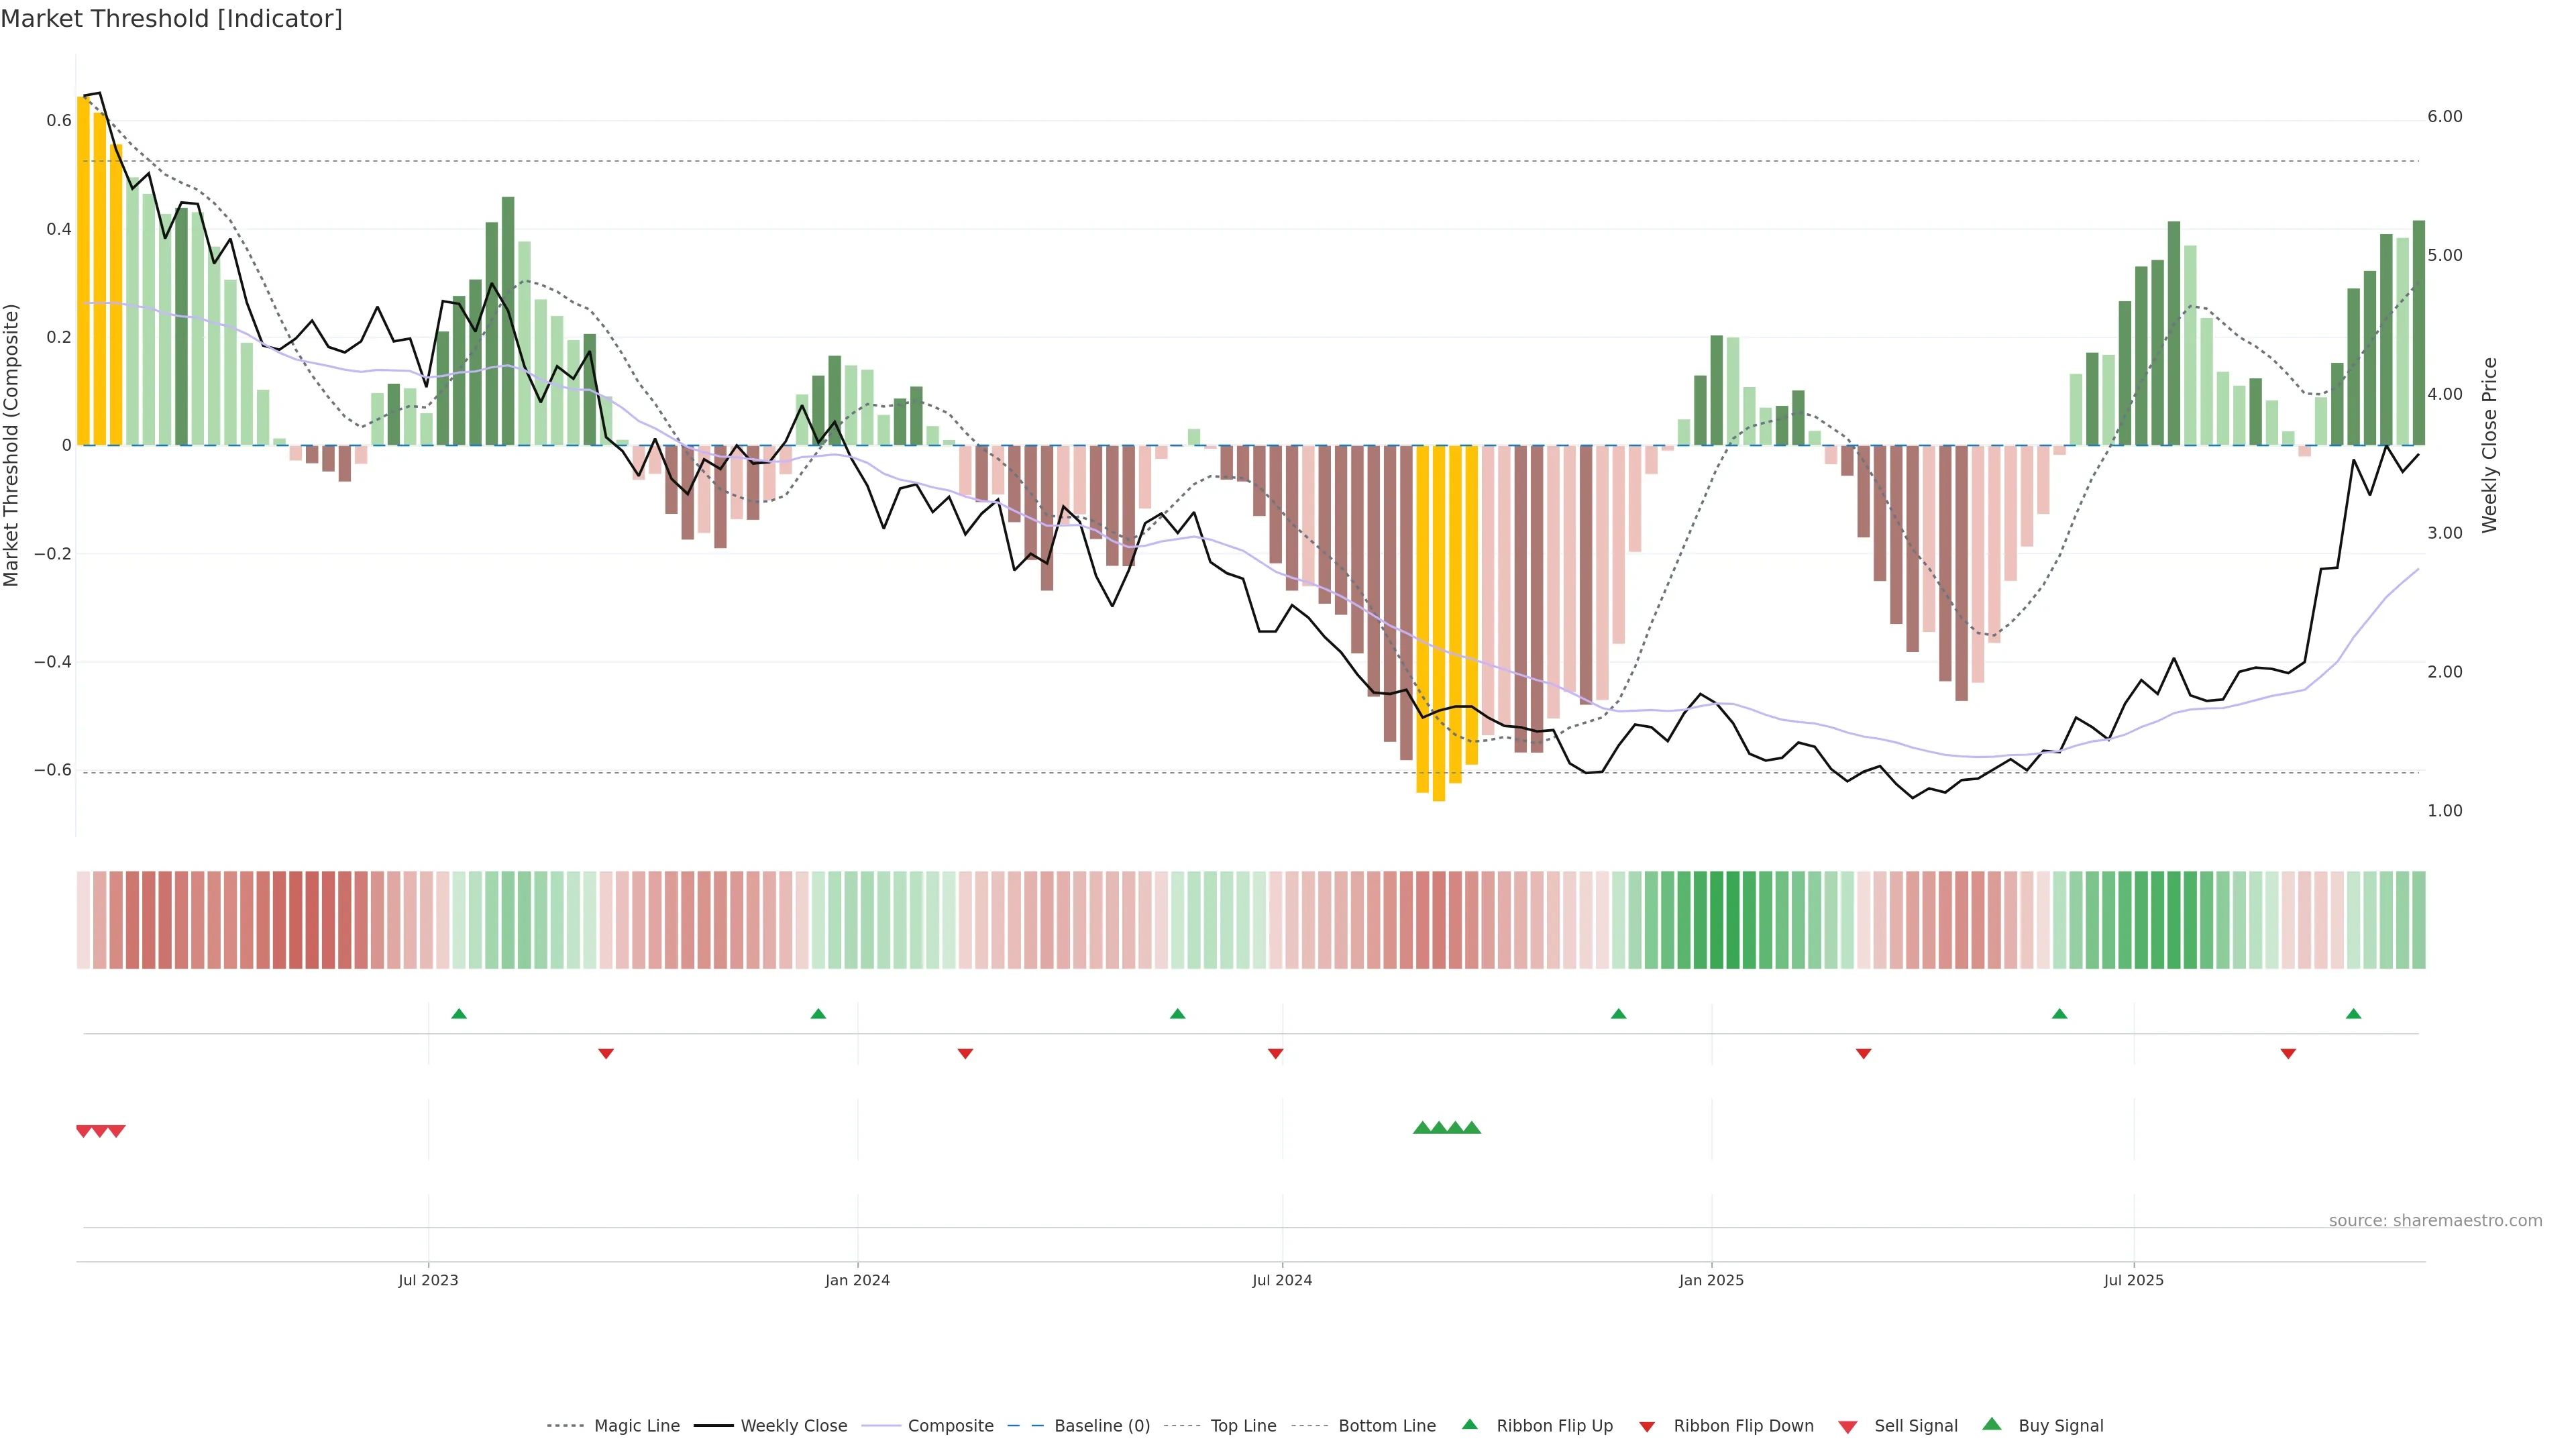Click the Jul 2024 x-axis label
Viewport: 2576px width, 1449px height.
coord(1282,1280)
